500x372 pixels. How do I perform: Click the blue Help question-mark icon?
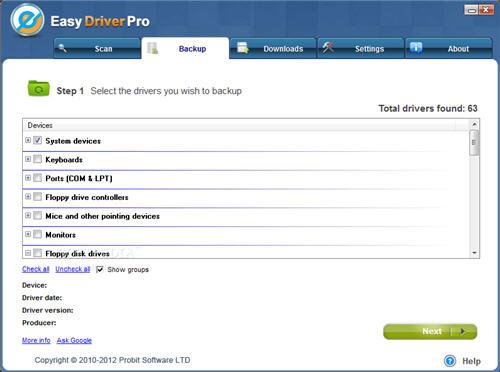tap(450, 361)
